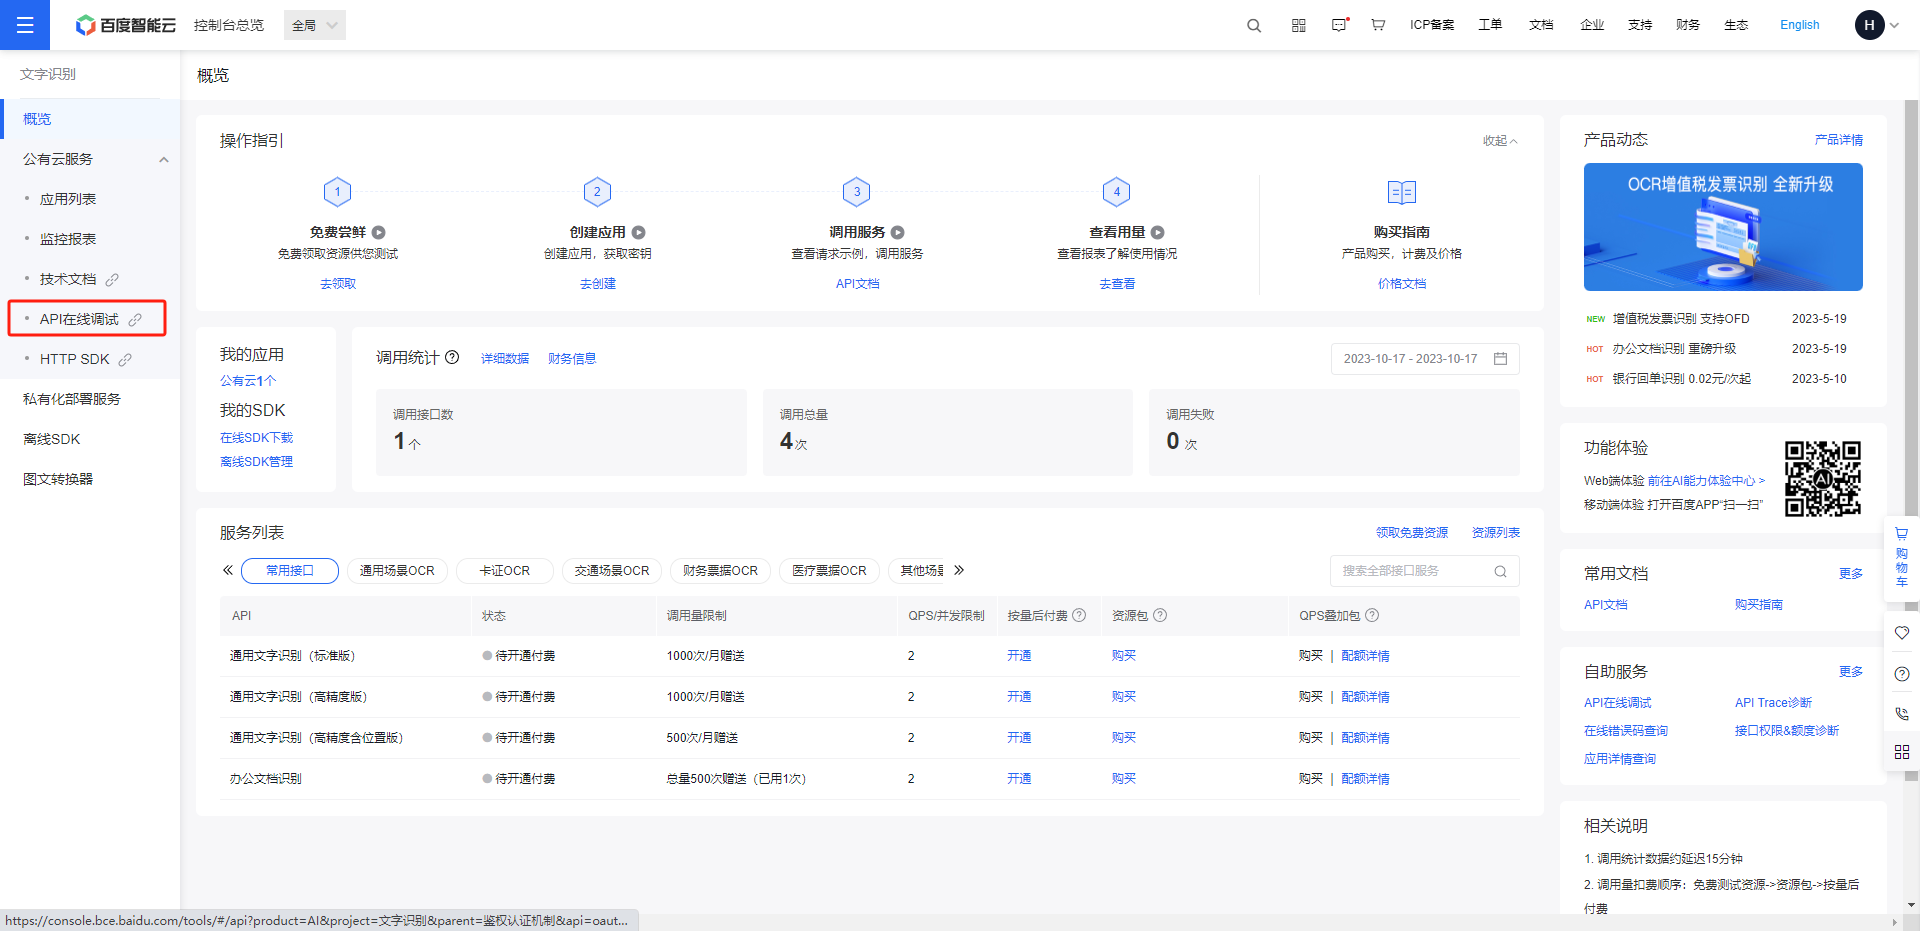1920x931 pixels.
Task: Click play icon next to 免费尝鲜
Action: click(x=379, y=232)
